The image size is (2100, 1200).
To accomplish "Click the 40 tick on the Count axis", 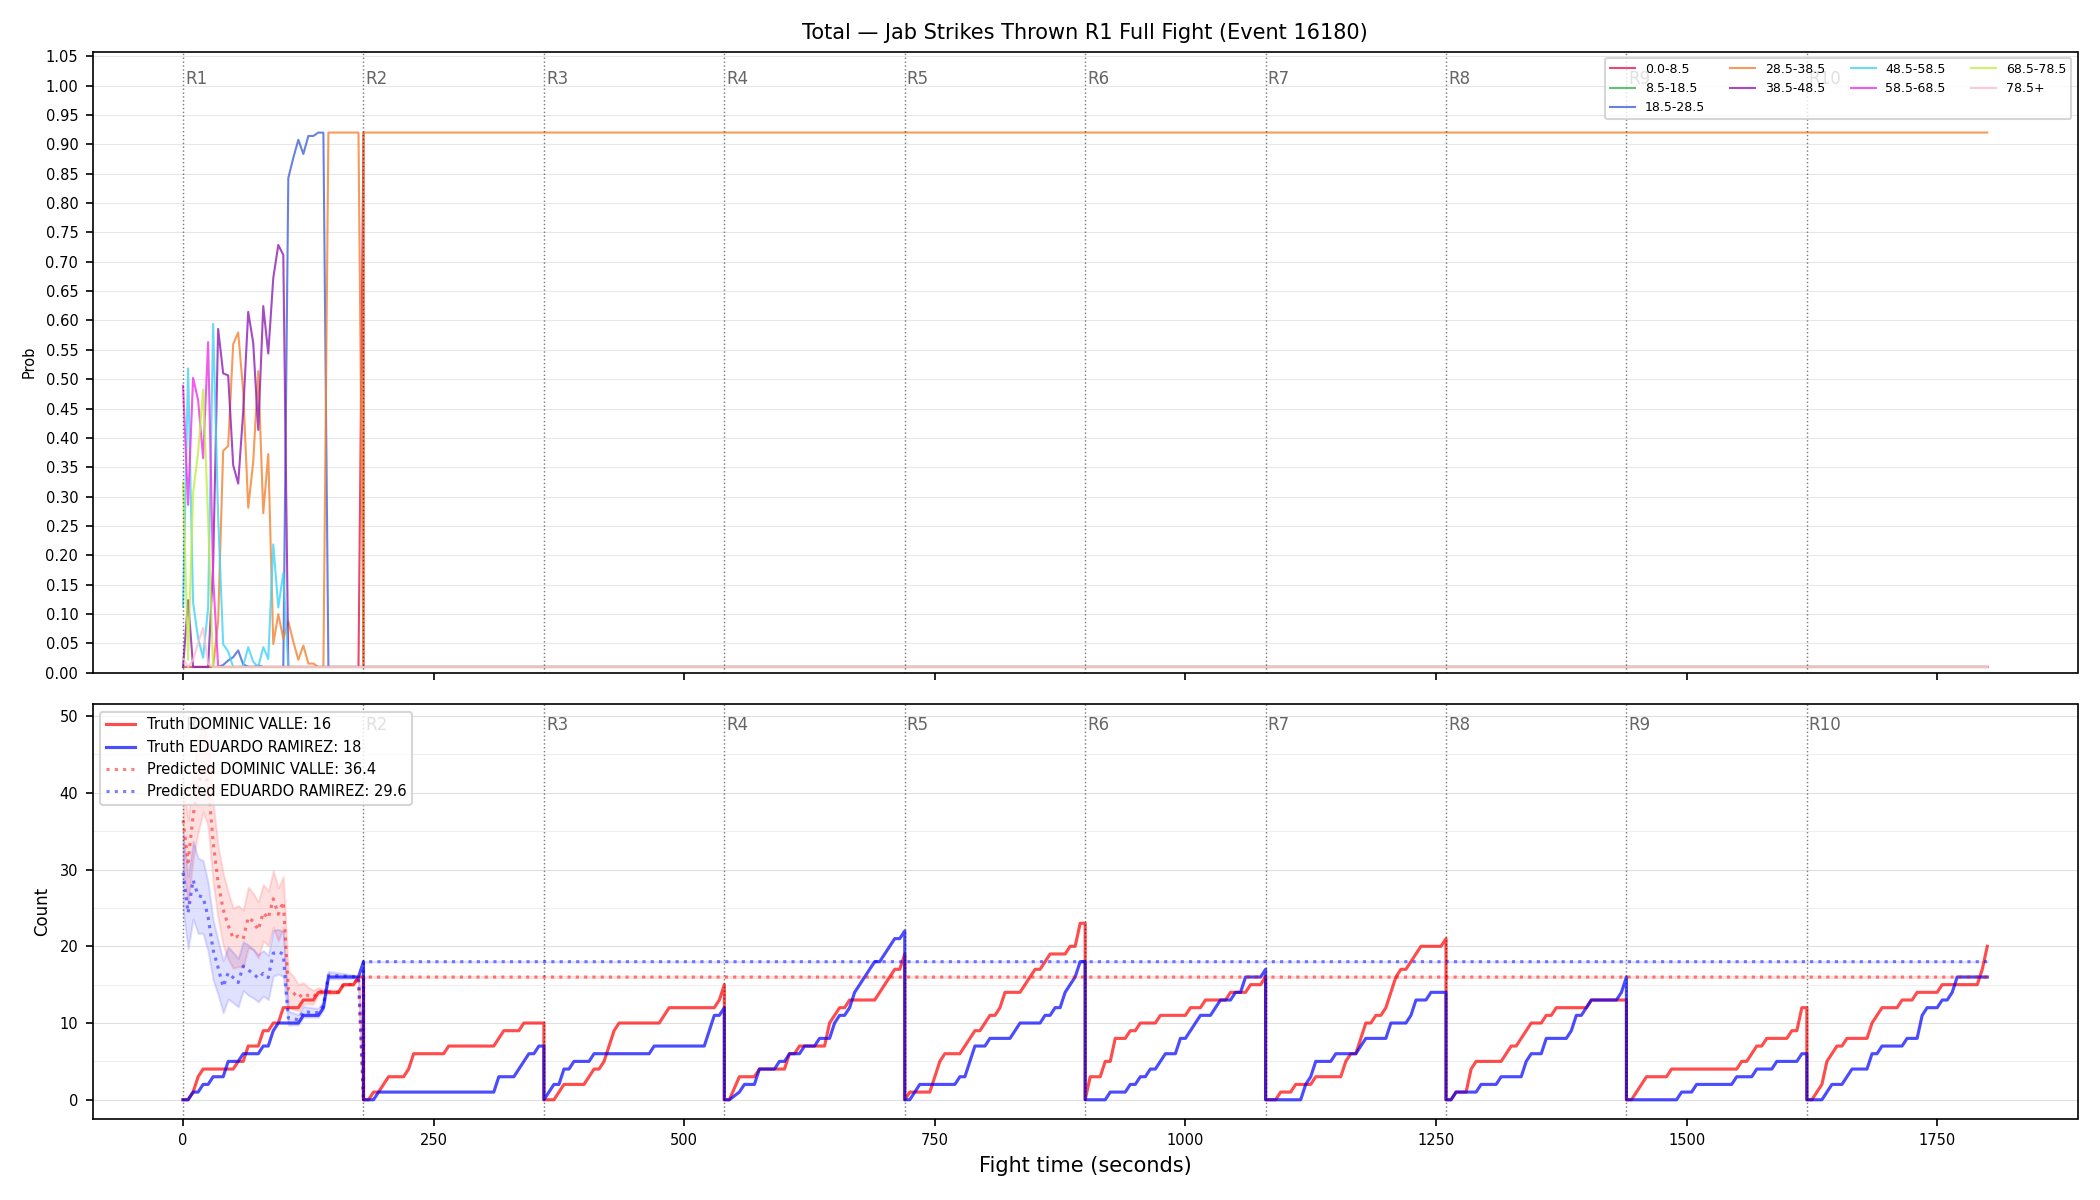I will pyautogui.click(x=69, y=793).
